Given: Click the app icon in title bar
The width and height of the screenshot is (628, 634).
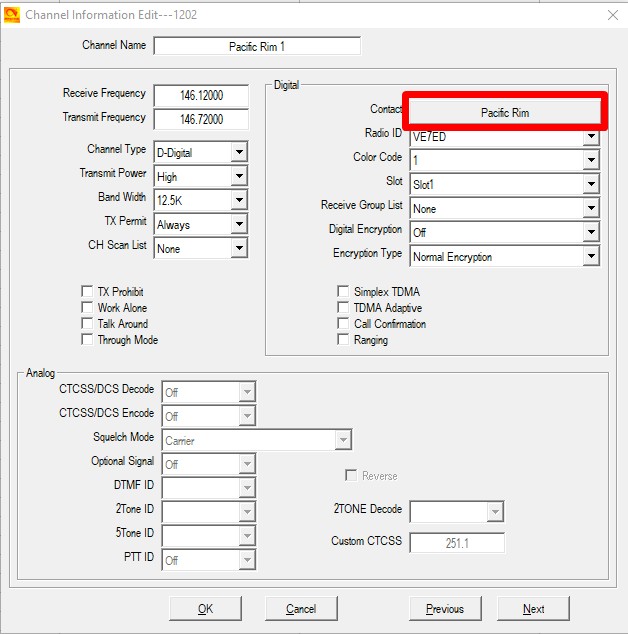Looking at the screenshot, I should click(11, 14).
